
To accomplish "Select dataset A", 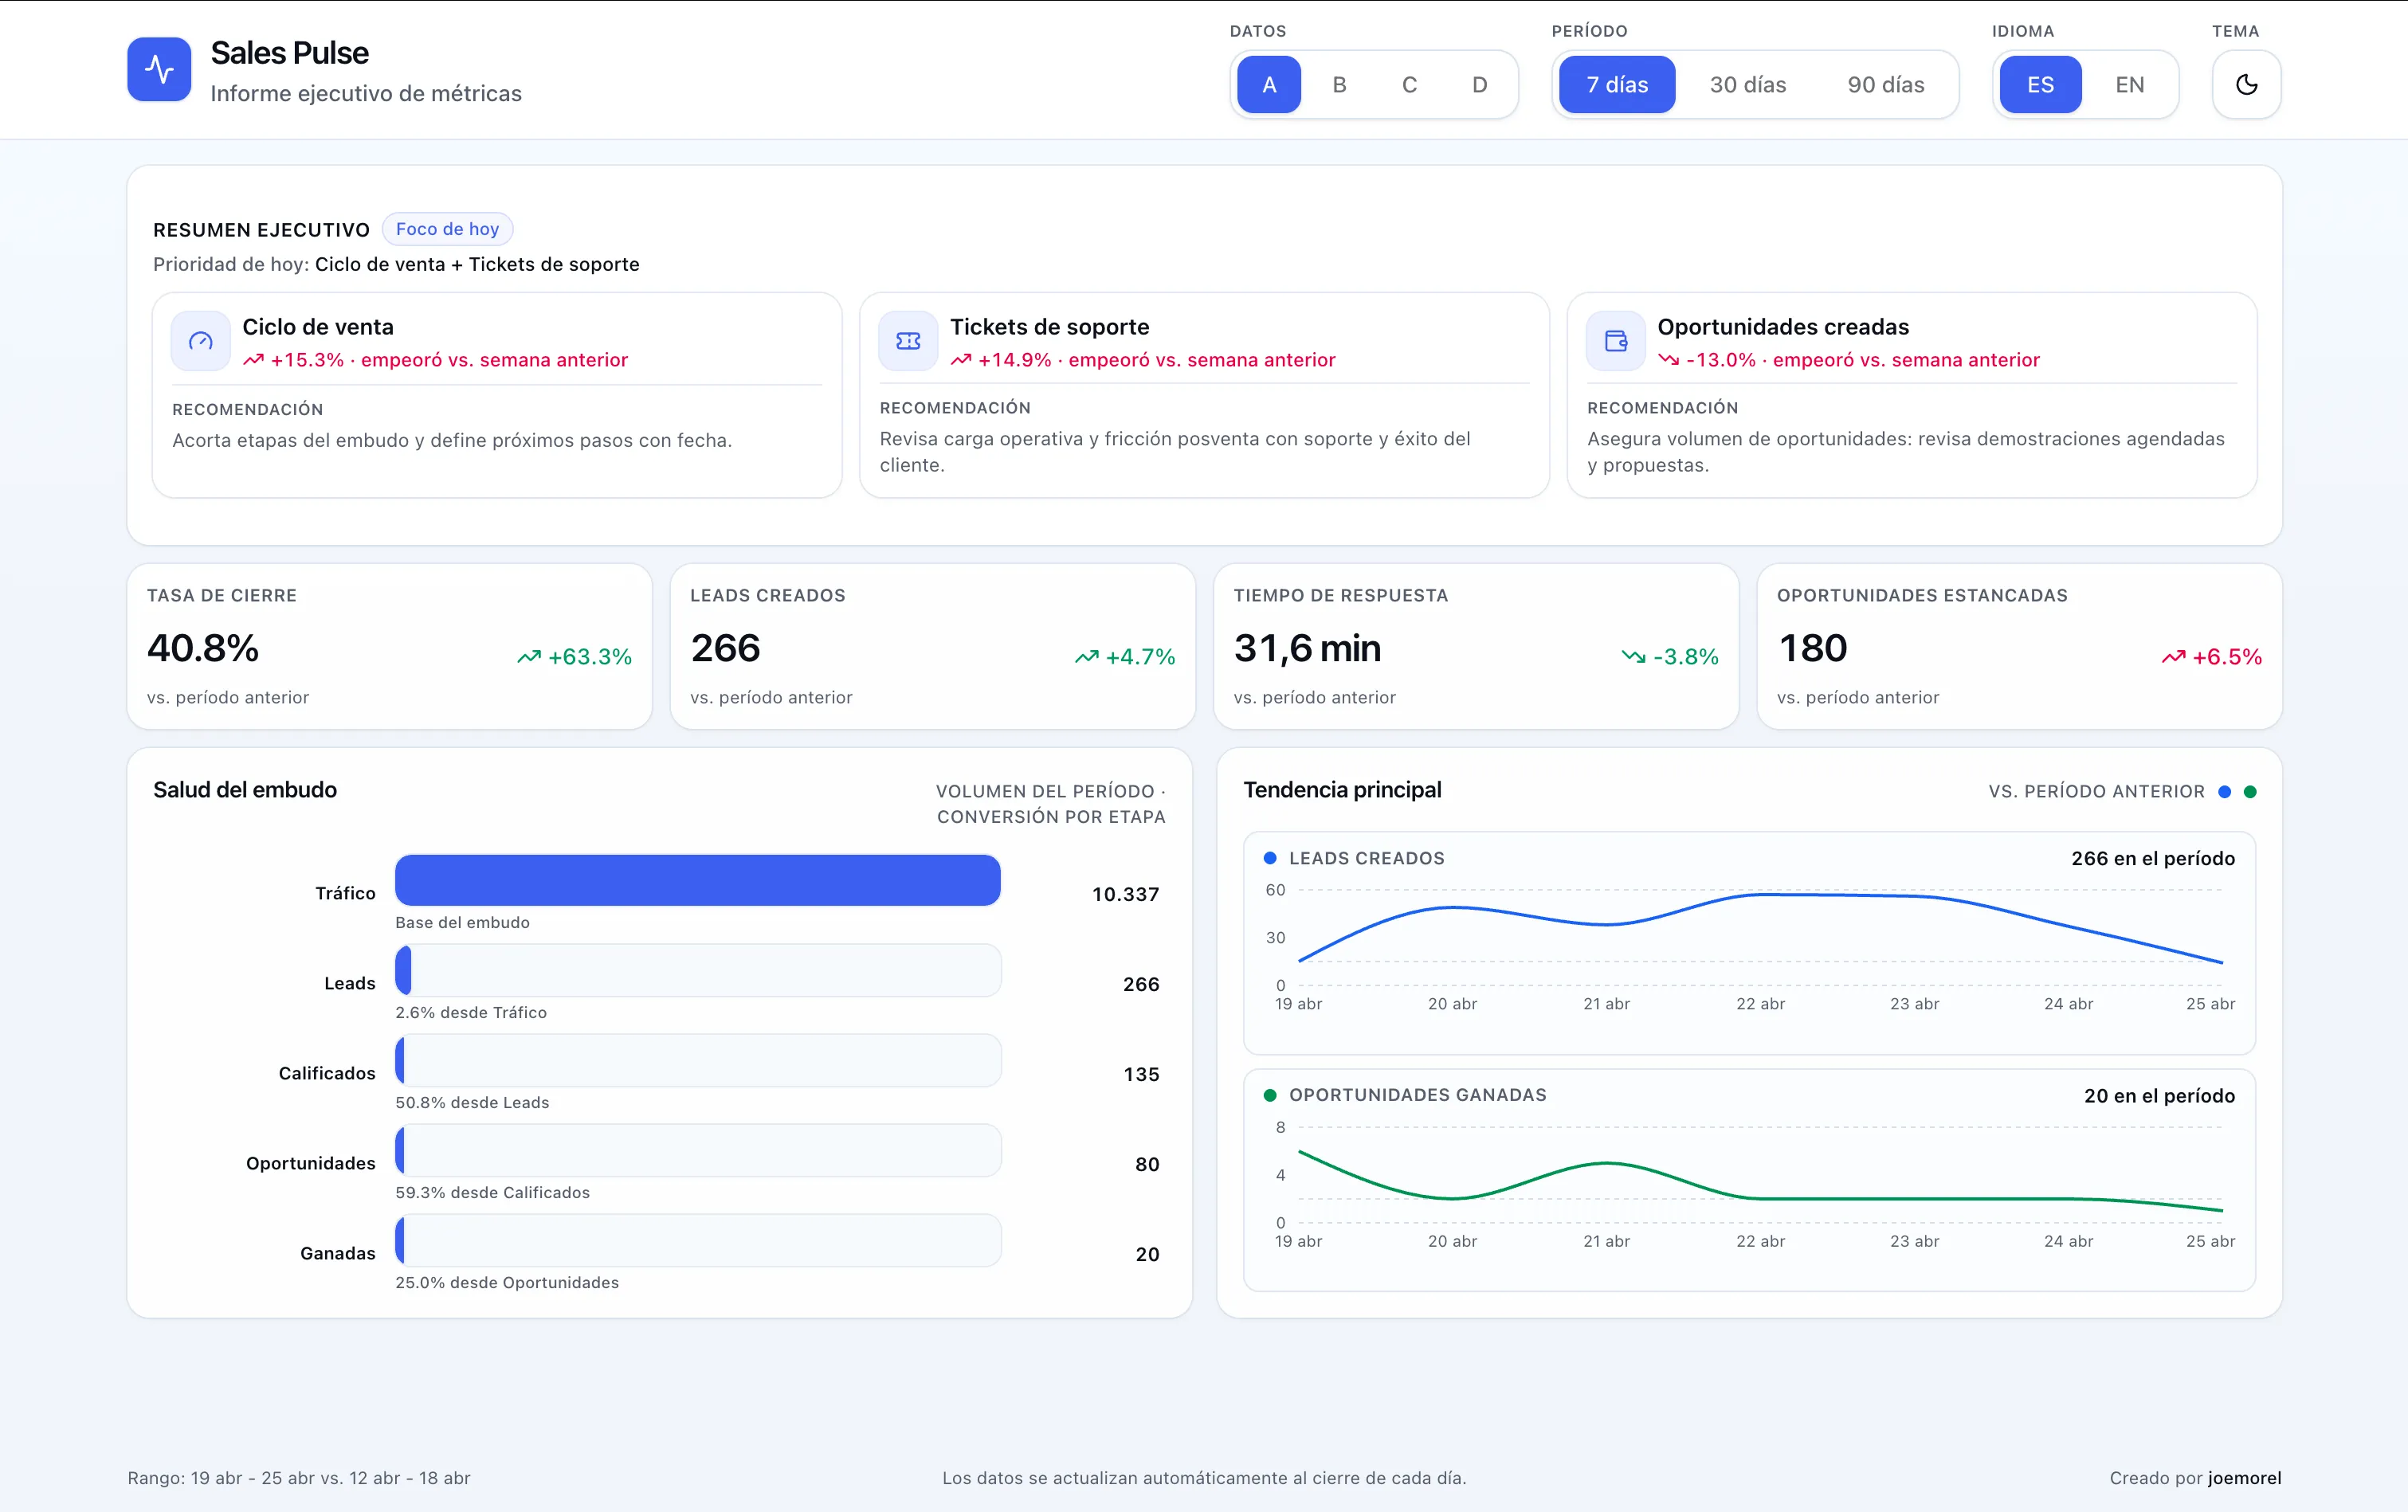I will coord(1269,85).
